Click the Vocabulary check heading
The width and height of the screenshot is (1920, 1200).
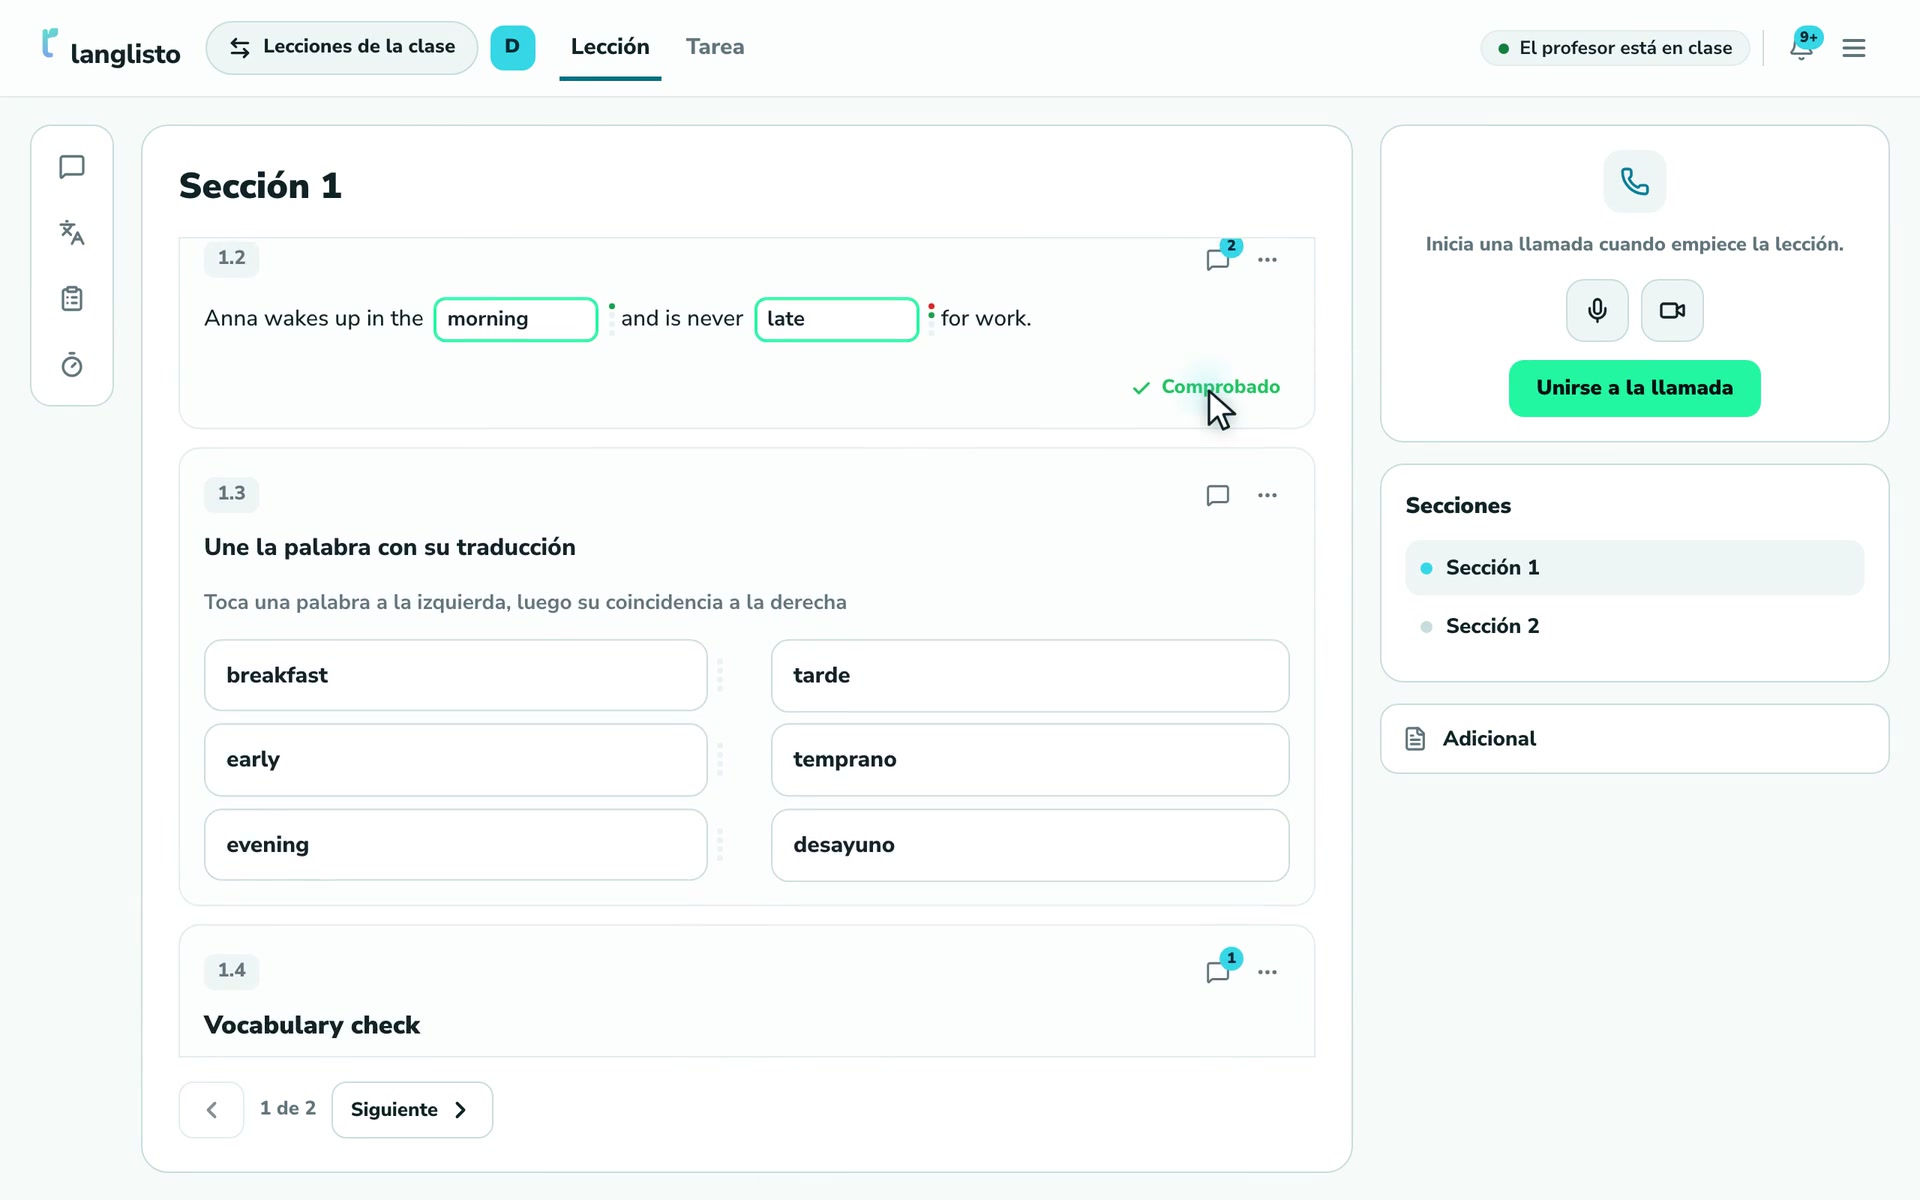click(x=312, y=1025)
